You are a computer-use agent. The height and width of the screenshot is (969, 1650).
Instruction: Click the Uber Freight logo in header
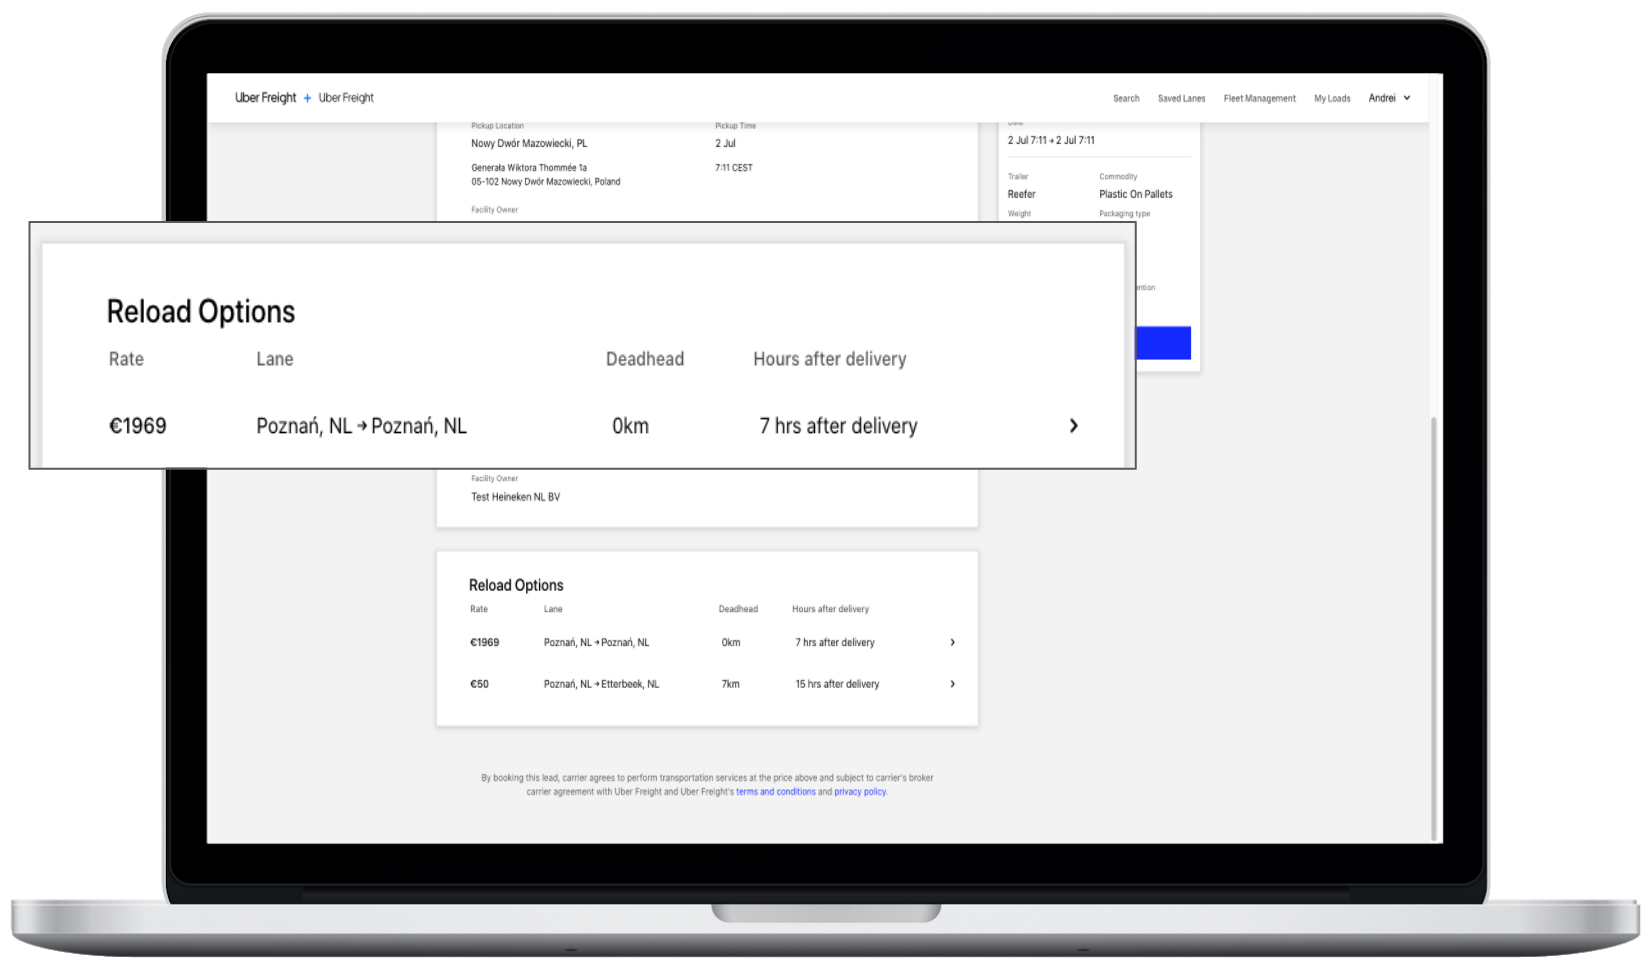click(x=265, y=98)
